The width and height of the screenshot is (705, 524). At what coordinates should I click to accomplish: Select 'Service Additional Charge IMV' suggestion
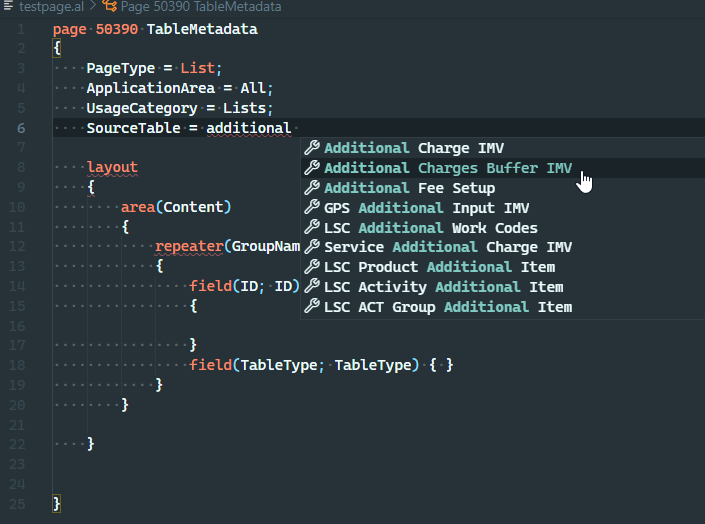[503, 247]
